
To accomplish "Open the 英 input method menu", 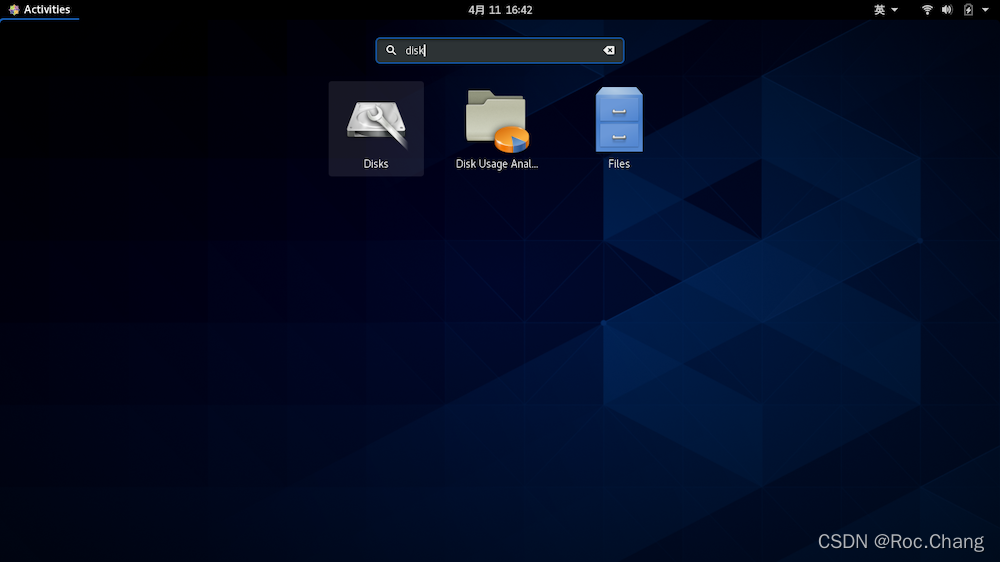I will [x=886, y=10].
